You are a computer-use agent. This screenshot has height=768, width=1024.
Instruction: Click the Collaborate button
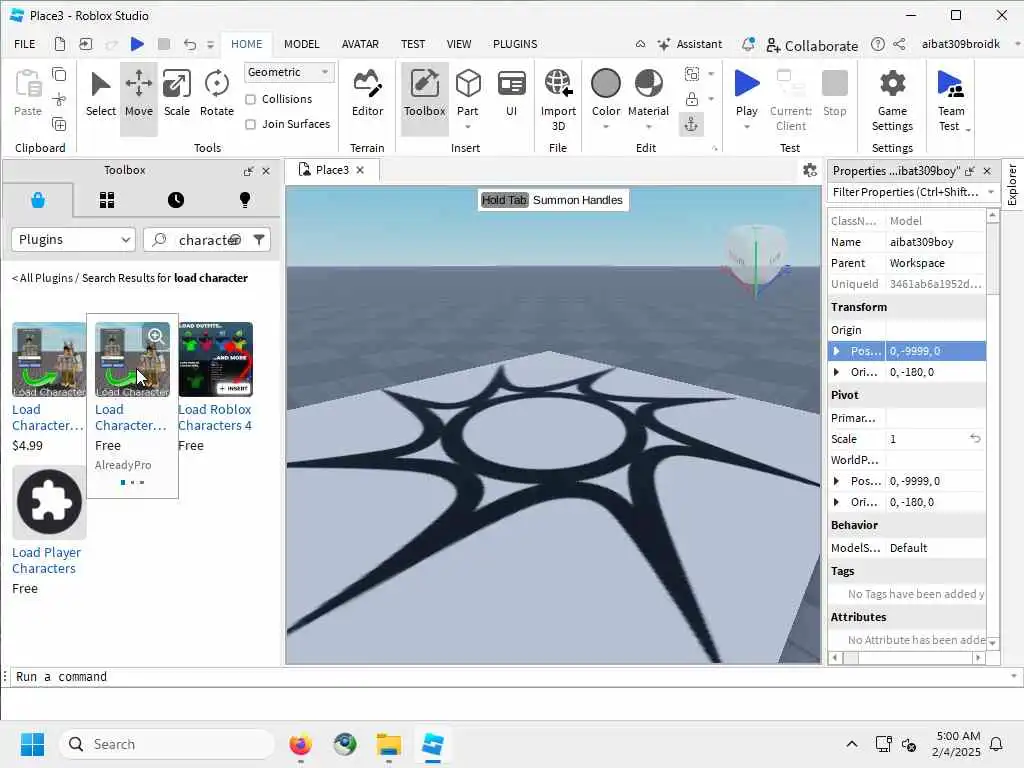812,45
